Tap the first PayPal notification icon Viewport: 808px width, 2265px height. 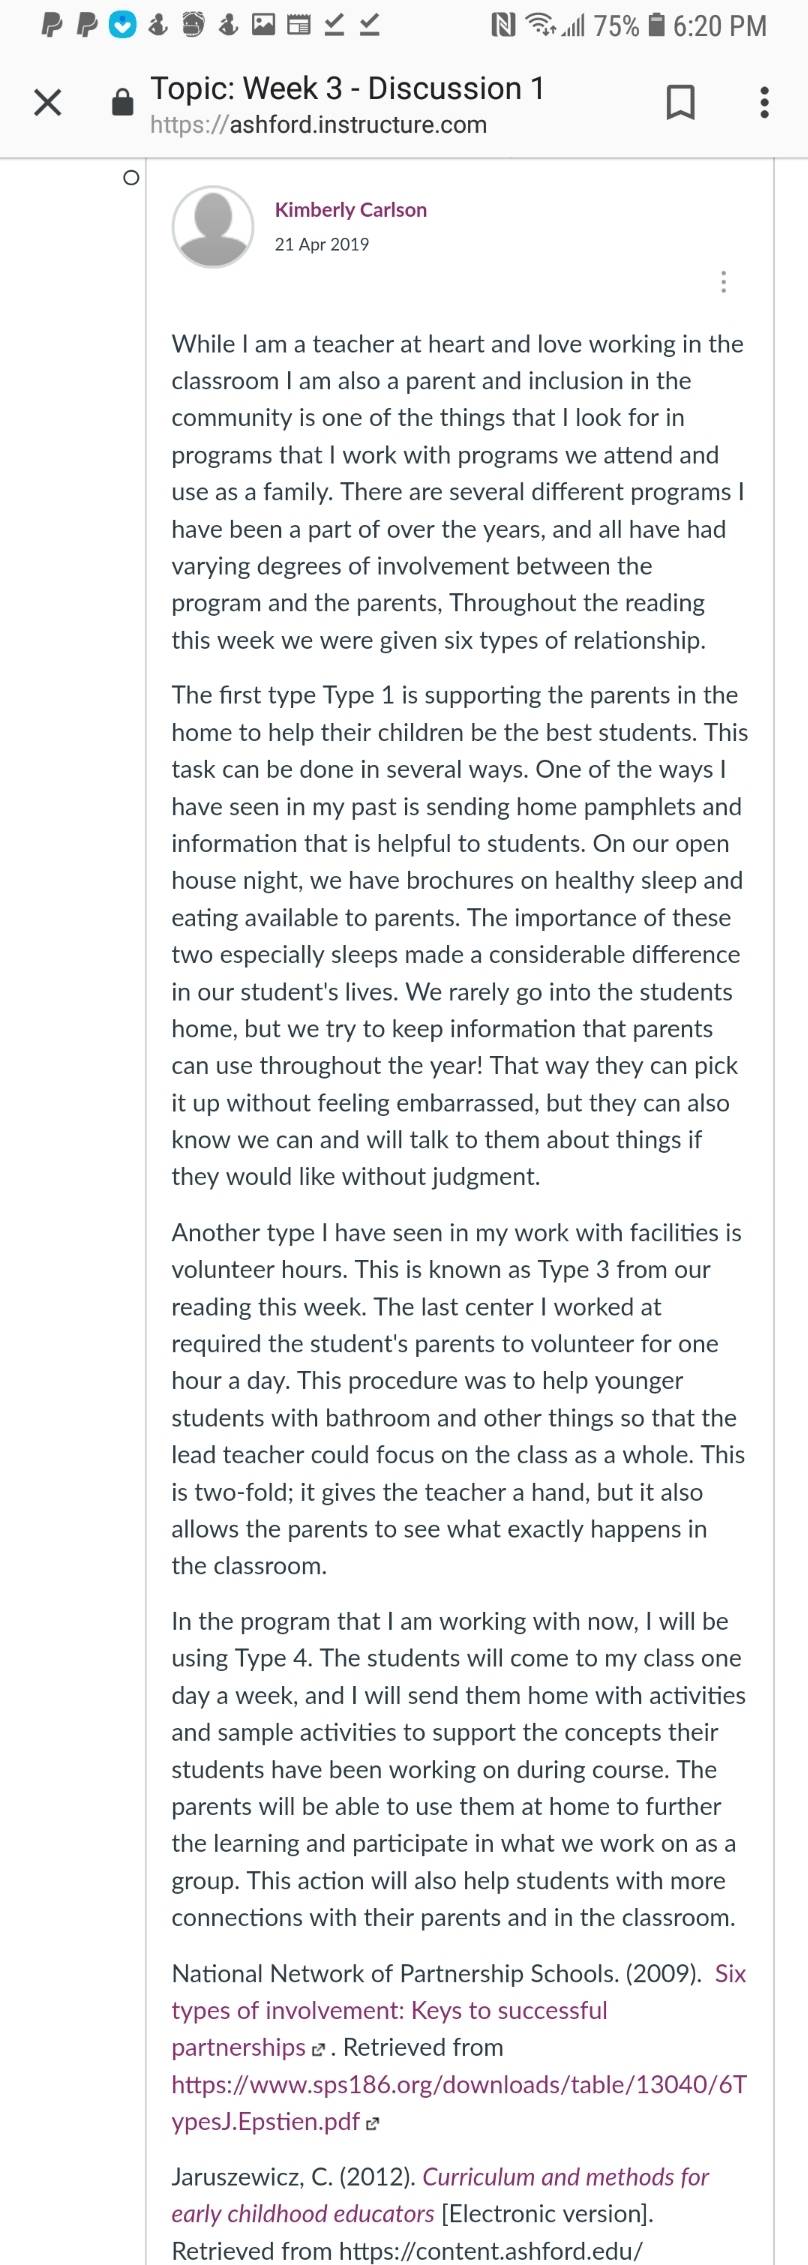[x=52, y=26]
